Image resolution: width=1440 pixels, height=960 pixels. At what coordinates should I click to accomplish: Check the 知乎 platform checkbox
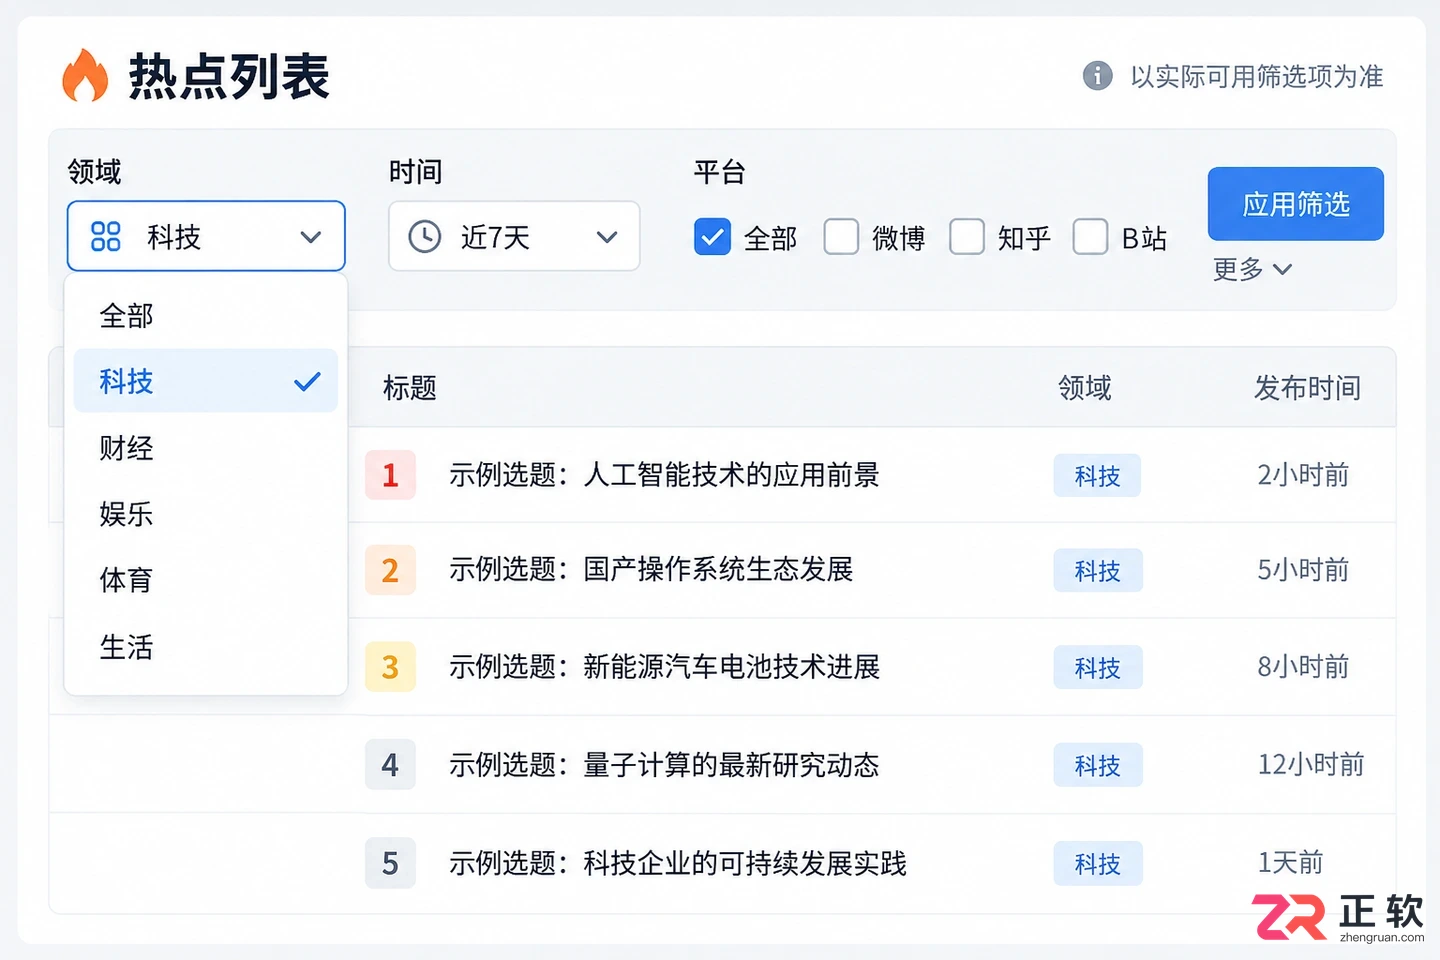tap(967, 237)
